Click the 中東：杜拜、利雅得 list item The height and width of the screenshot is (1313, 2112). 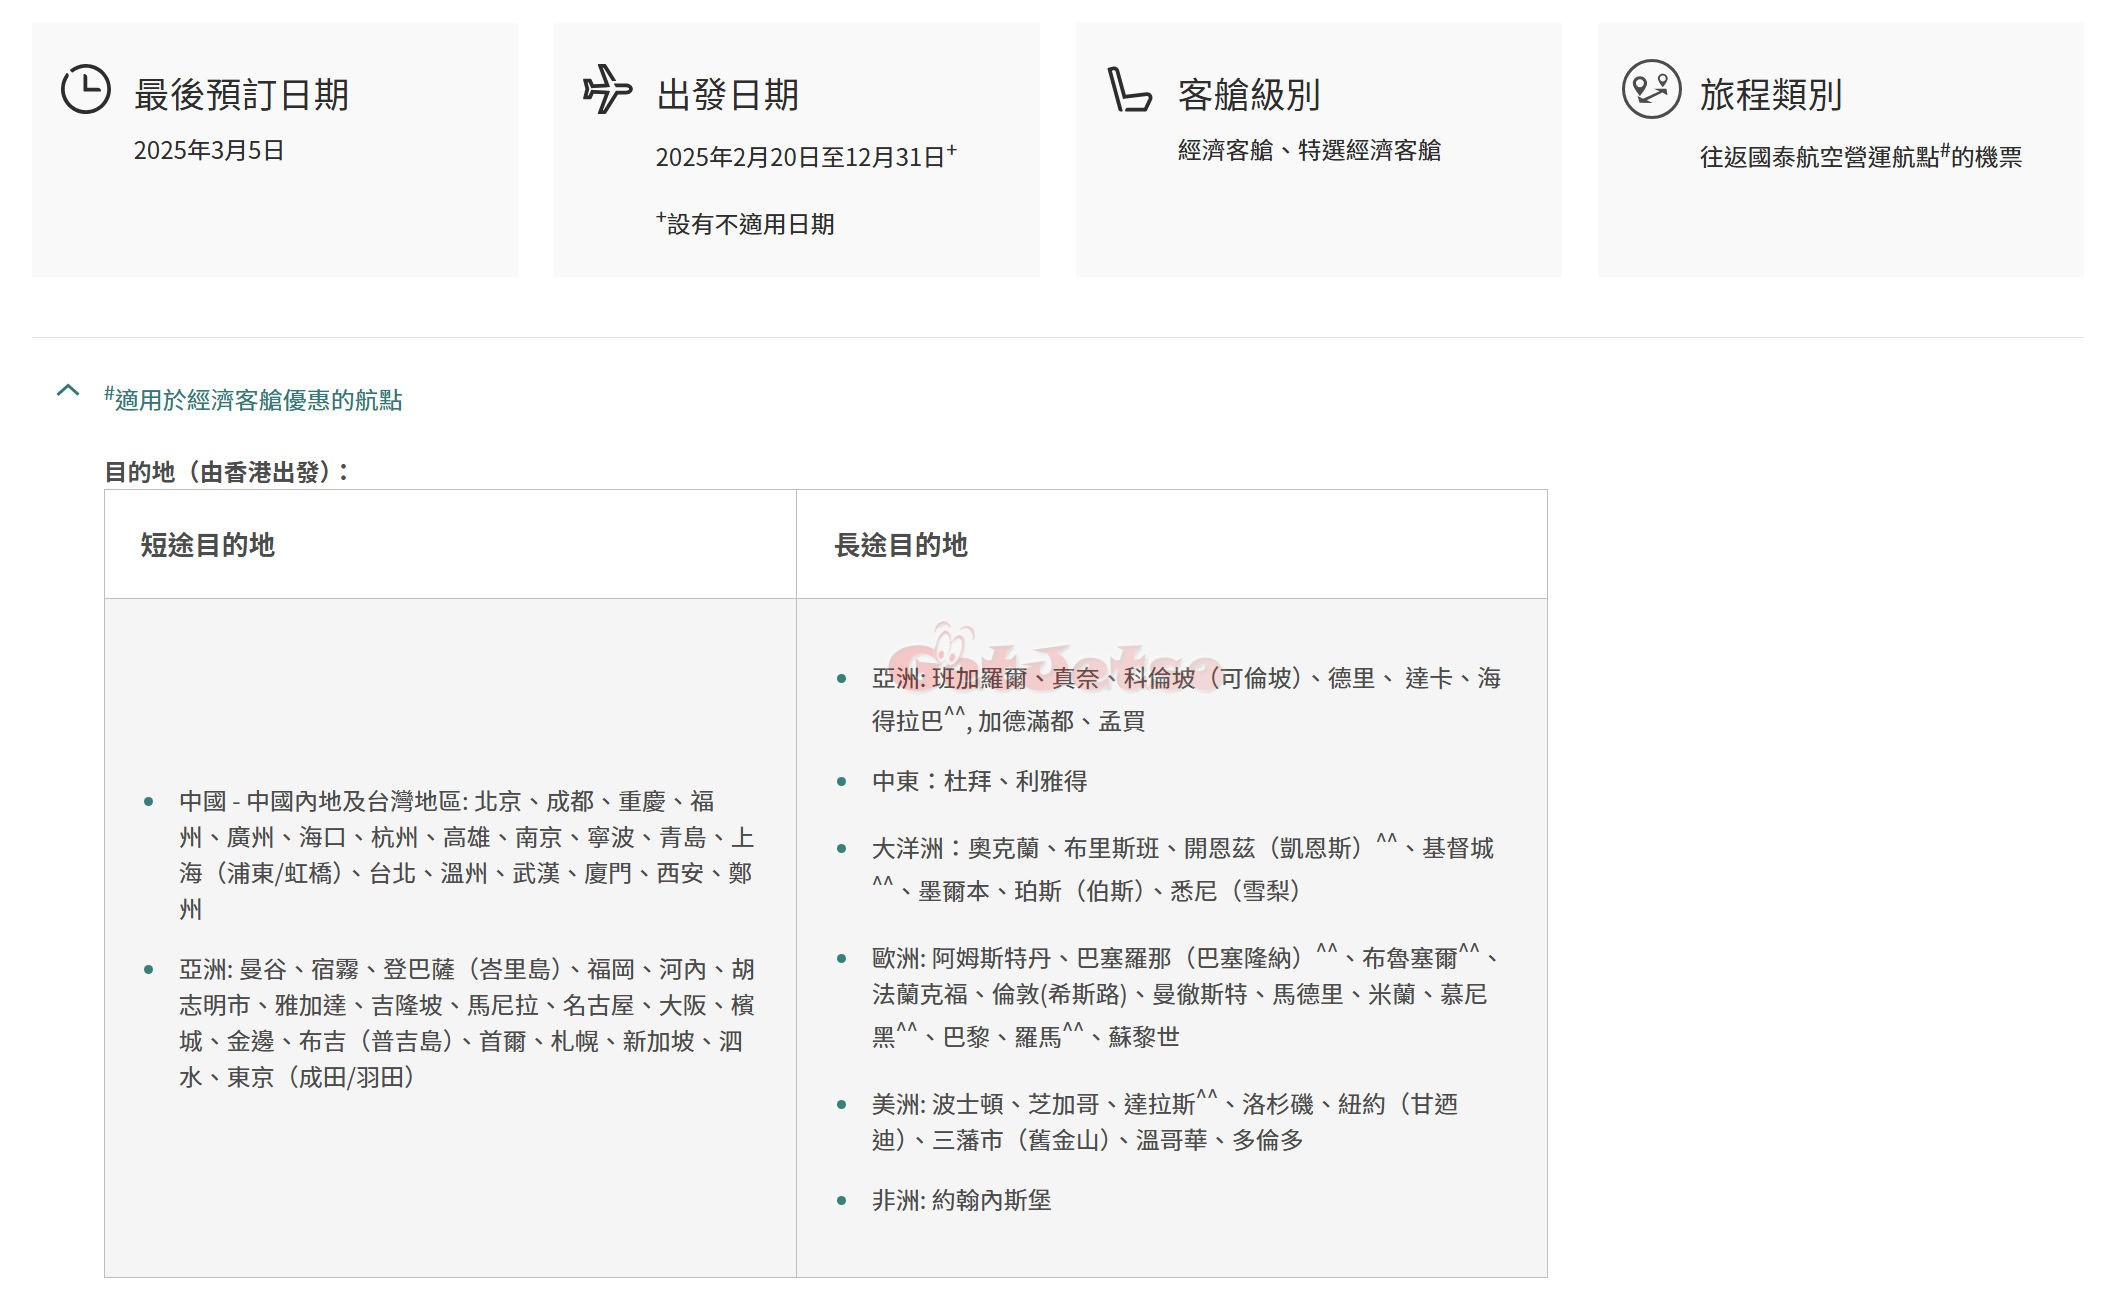[x=979, y=781]
